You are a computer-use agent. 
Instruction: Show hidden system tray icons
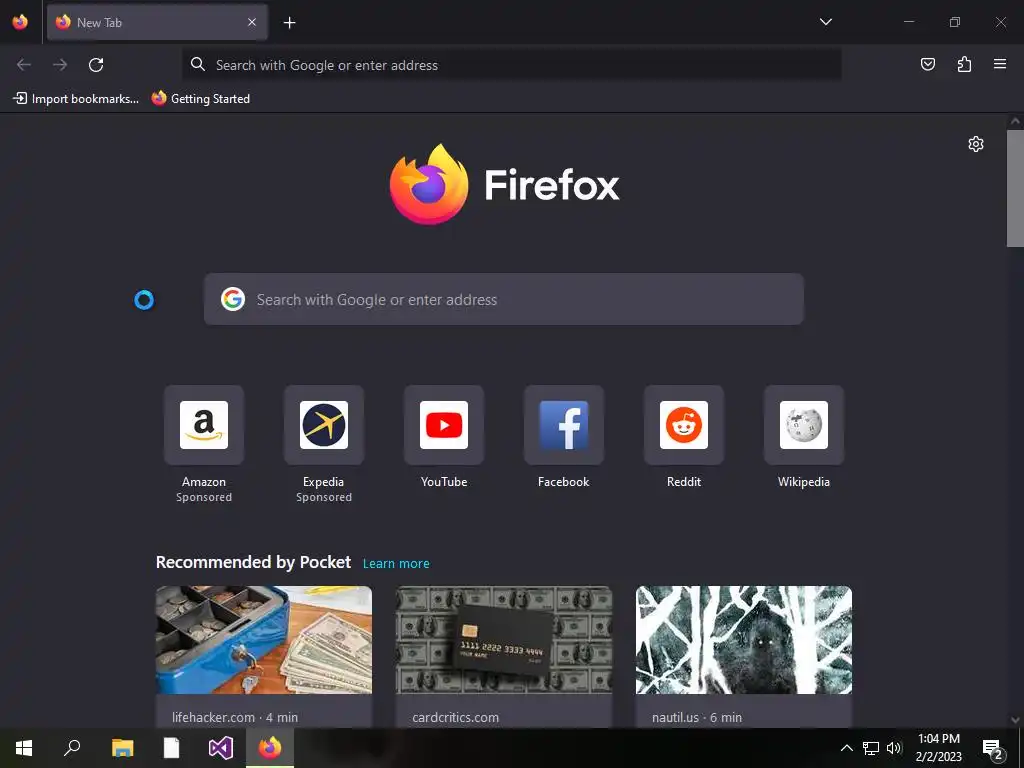click(846, 748)
